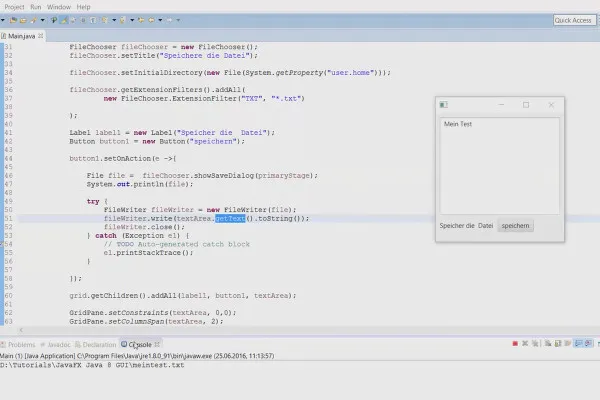The height and width of the screenshot is (400, 600).
Task: Click the TODO Auto-generated catch block comment
Action: click(177, 244)
